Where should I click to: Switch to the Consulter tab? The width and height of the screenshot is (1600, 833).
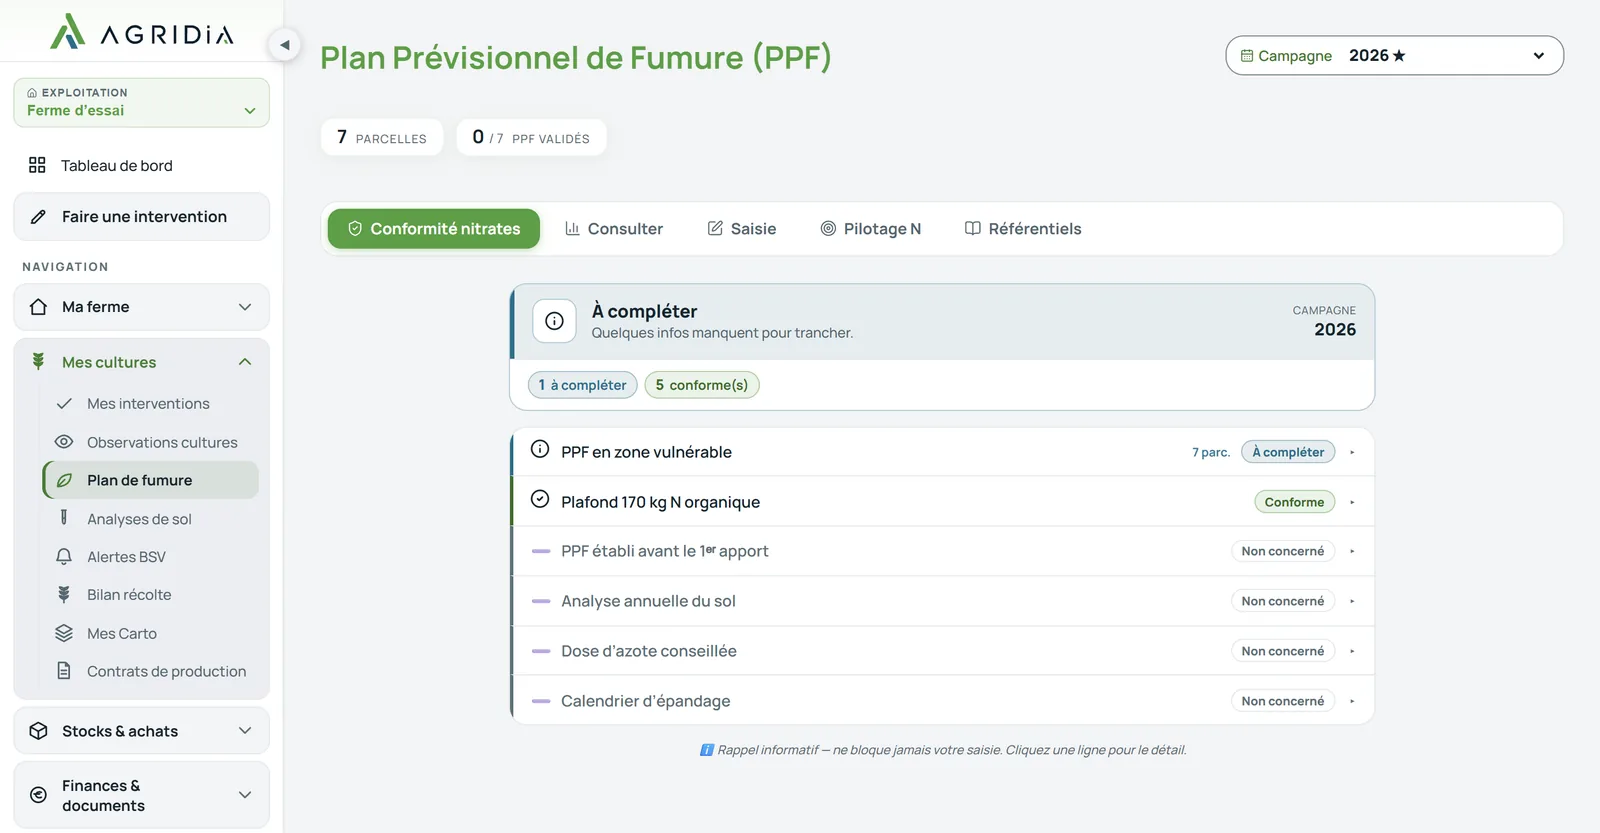(x=614, y=229)
